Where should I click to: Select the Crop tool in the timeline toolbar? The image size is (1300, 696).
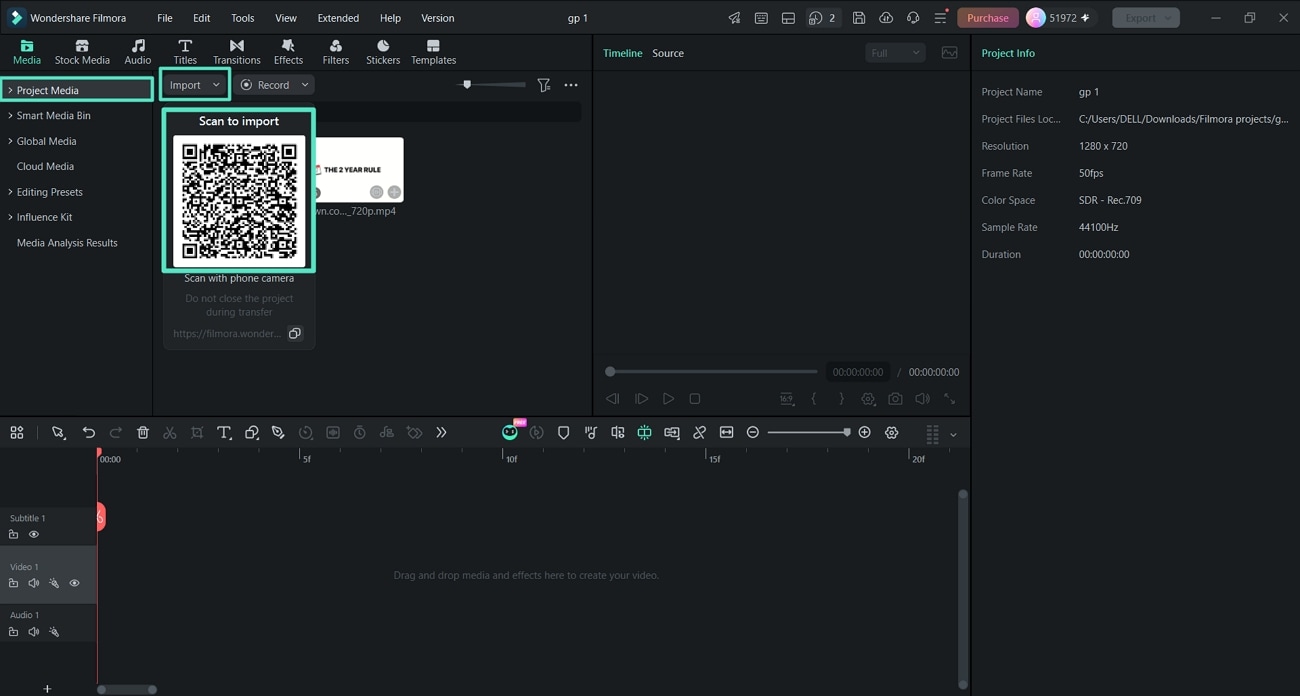(x=197, y=433)
